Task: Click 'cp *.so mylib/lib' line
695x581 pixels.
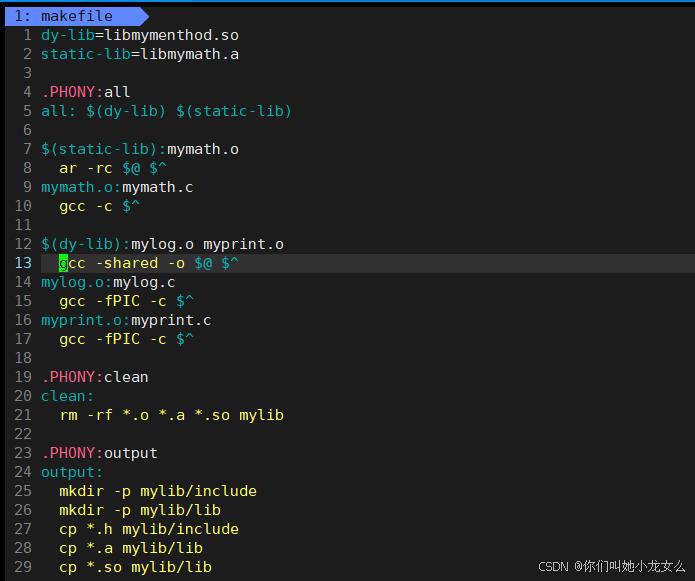Action: click(135, 567)
